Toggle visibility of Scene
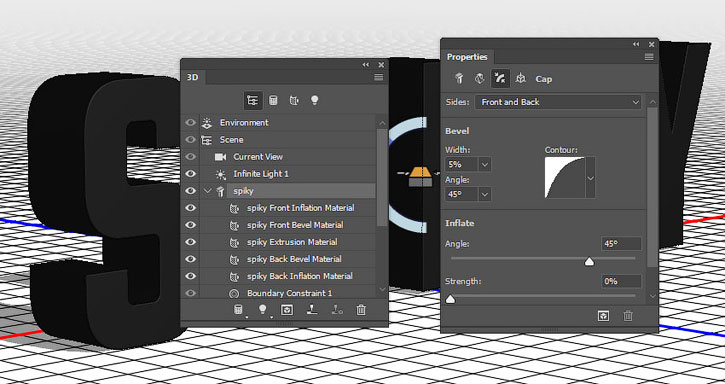725x384 pixels. pos(190,140)
